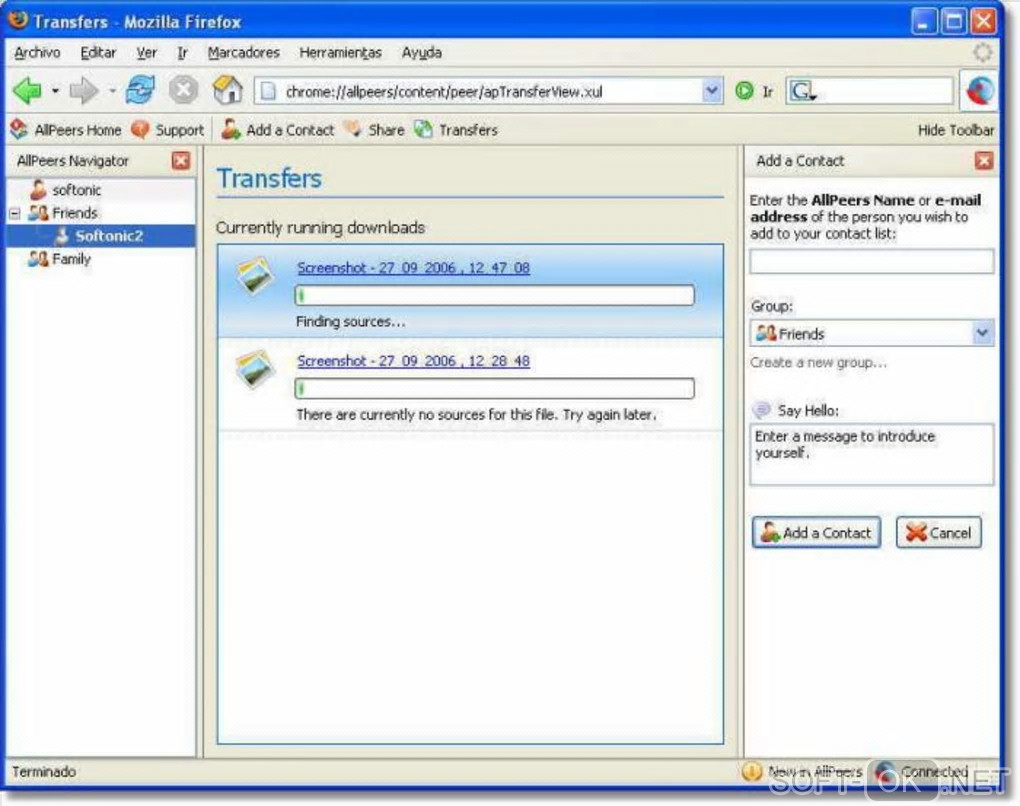Viewport: 1020px width, 806px height.
Task: Click the progress bar for Screenshot 12_28_48
Action: tap(494, 388)
